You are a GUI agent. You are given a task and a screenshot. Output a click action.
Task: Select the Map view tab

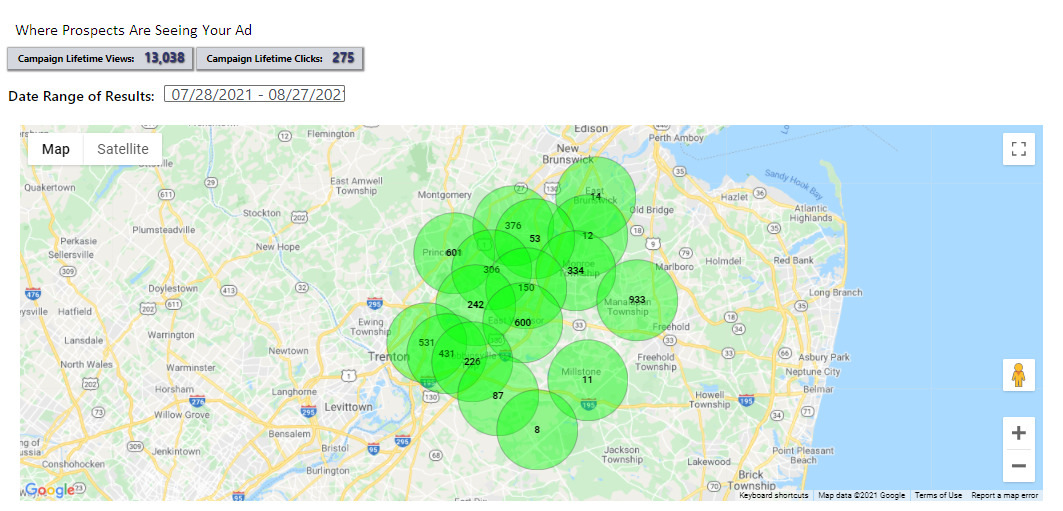[x=56, y=149]
